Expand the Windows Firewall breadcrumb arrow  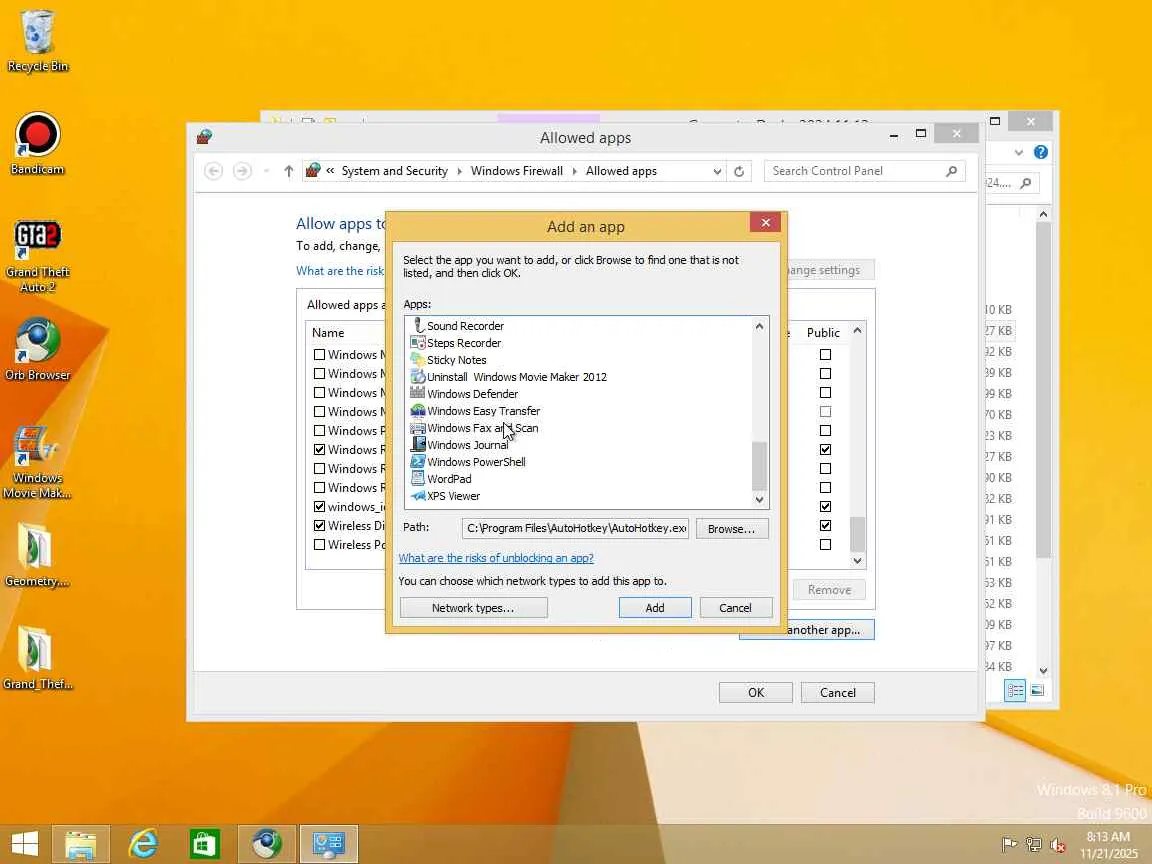(575, 171)
